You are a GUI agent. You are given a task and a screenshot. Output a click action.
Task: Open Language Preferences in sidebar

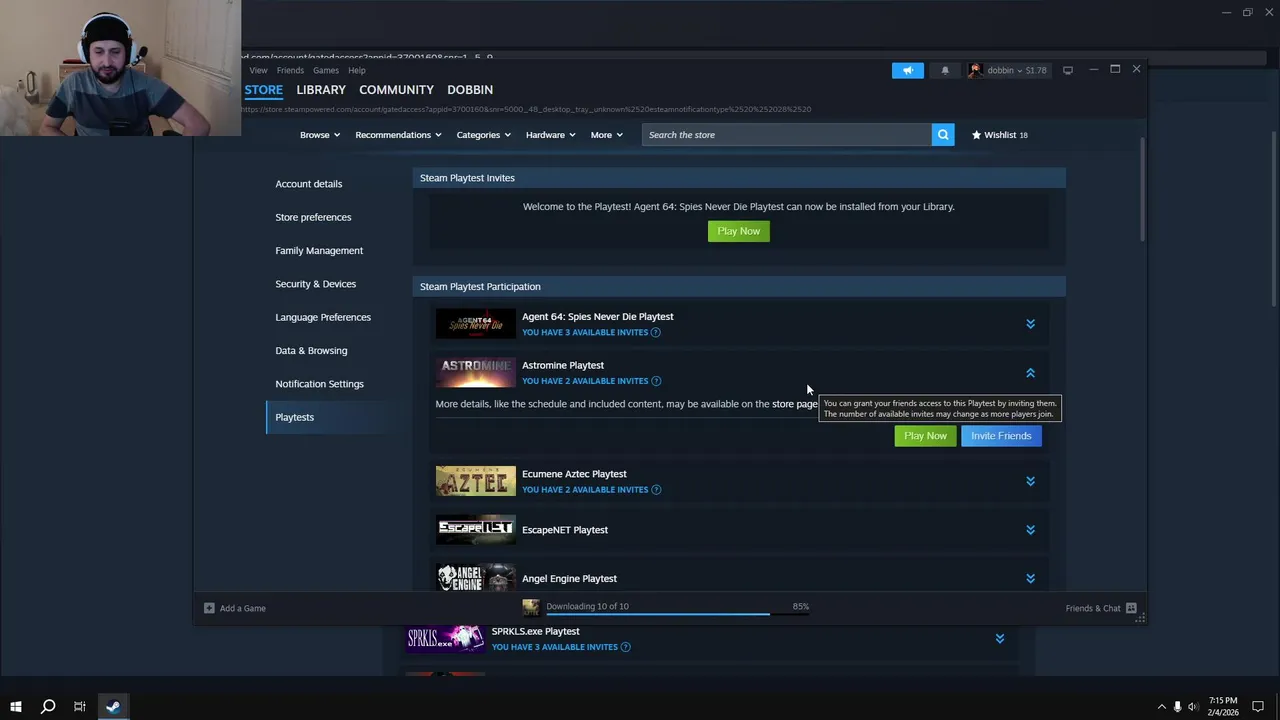click(323, 317)
